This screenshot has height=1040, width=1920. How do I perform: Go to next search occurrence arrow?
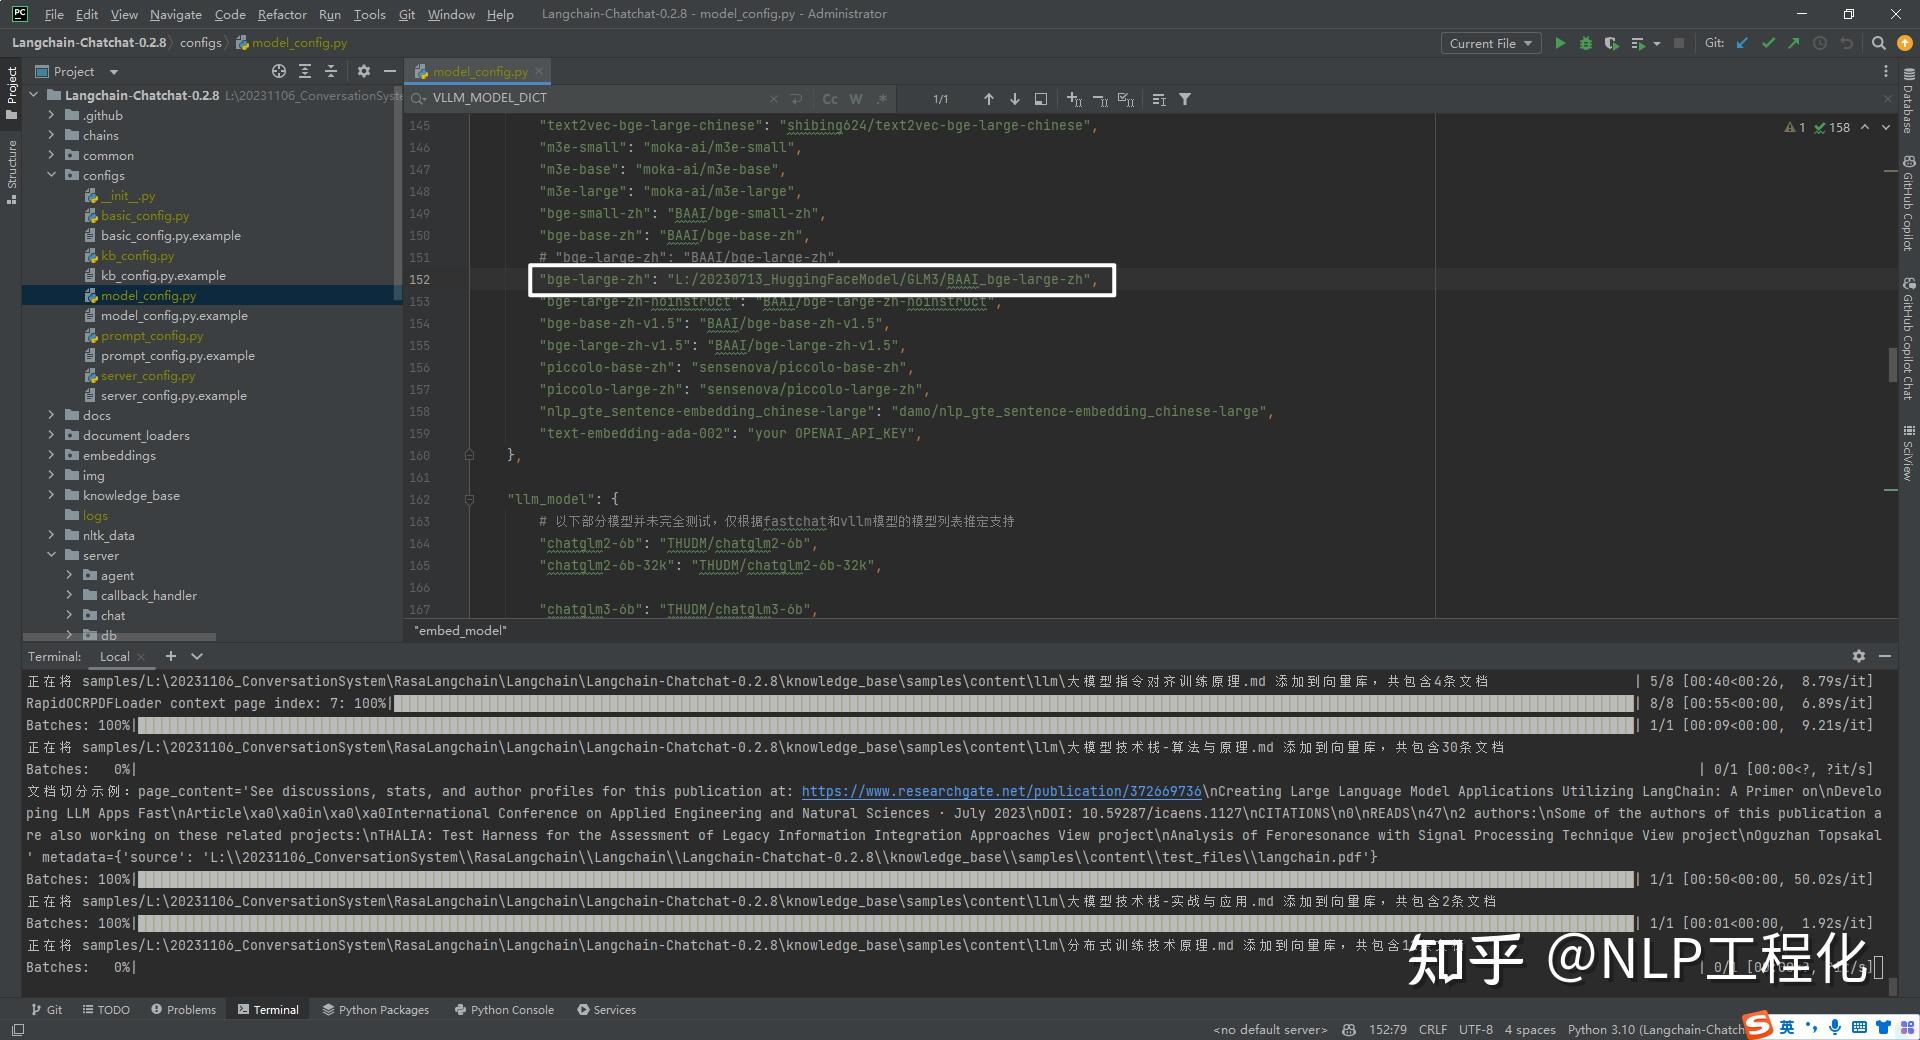pos(1015,99)
